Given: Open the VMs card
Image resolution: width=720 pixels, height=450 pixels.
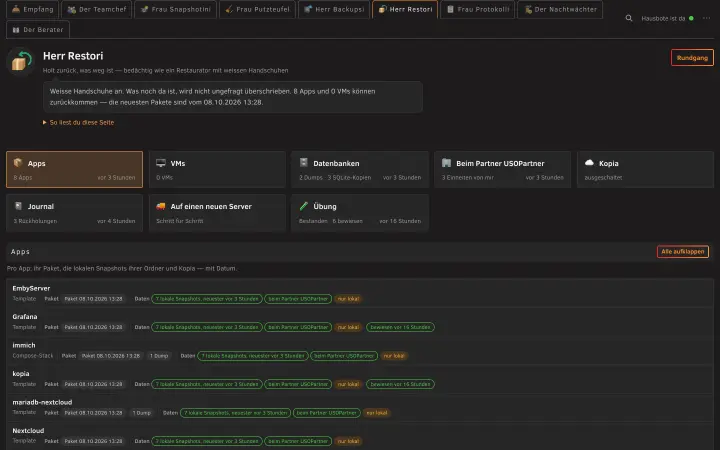Looking at the screenshot, I should pyautogui.click(x=217, y=169).
